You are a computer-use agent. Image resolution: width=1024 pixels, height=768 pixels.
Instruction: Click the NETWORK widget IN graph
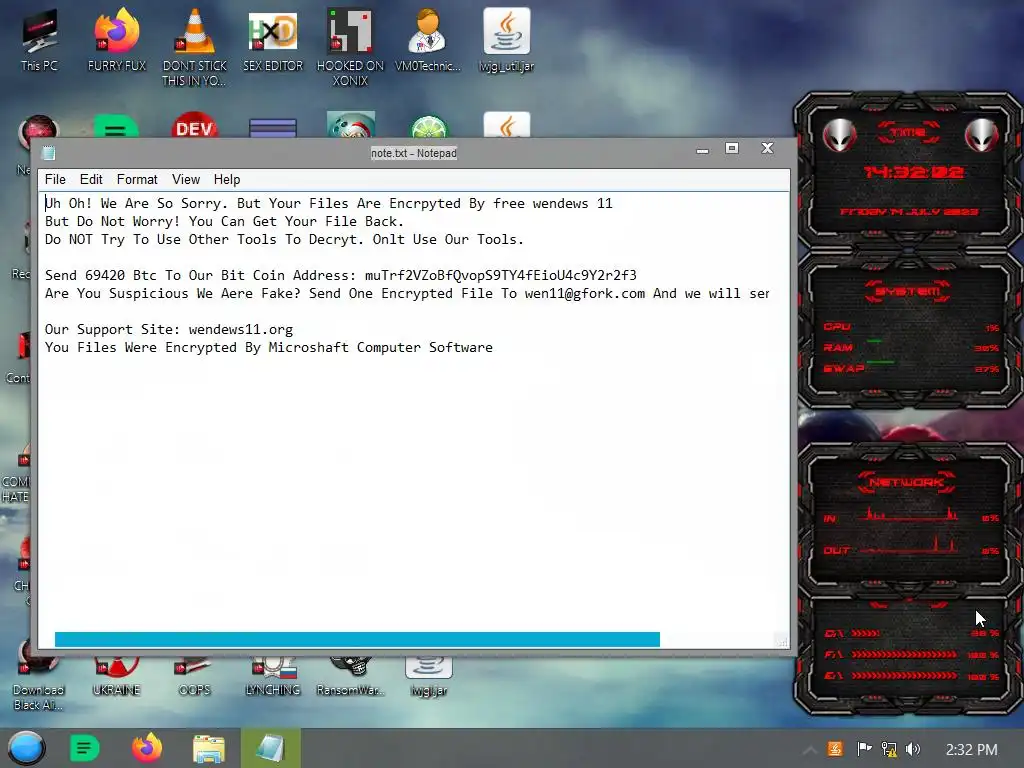pyautogui.click(x=909, y=514)
